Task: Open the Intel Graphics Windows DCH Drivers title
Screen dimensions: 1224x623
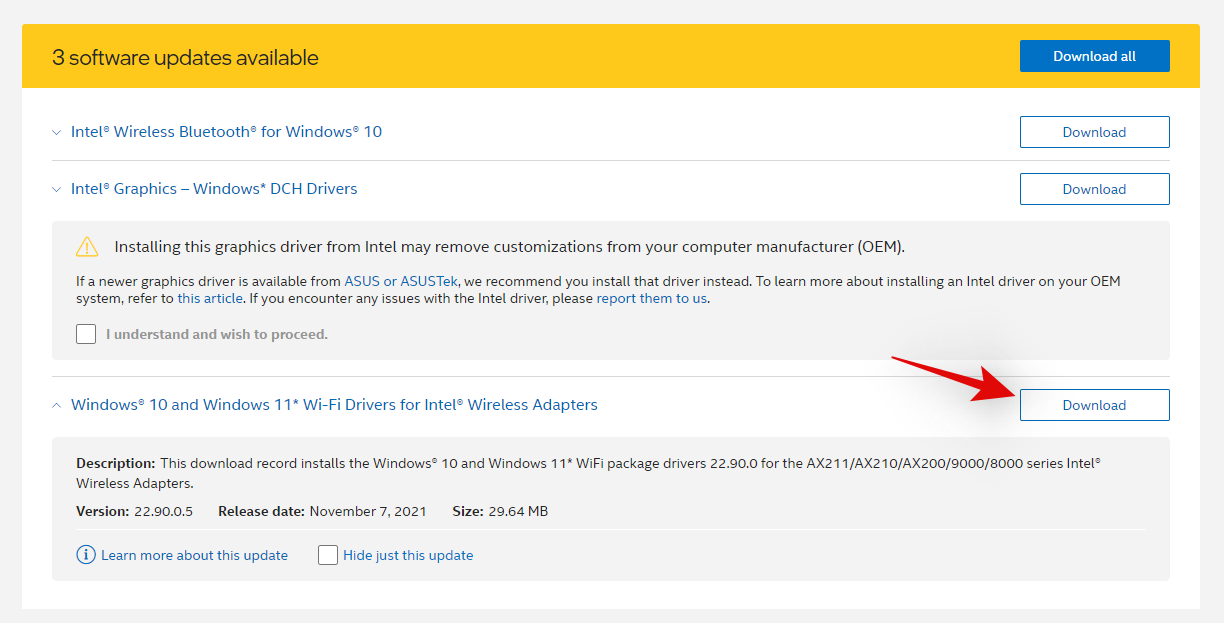Action: click(213, 188)
